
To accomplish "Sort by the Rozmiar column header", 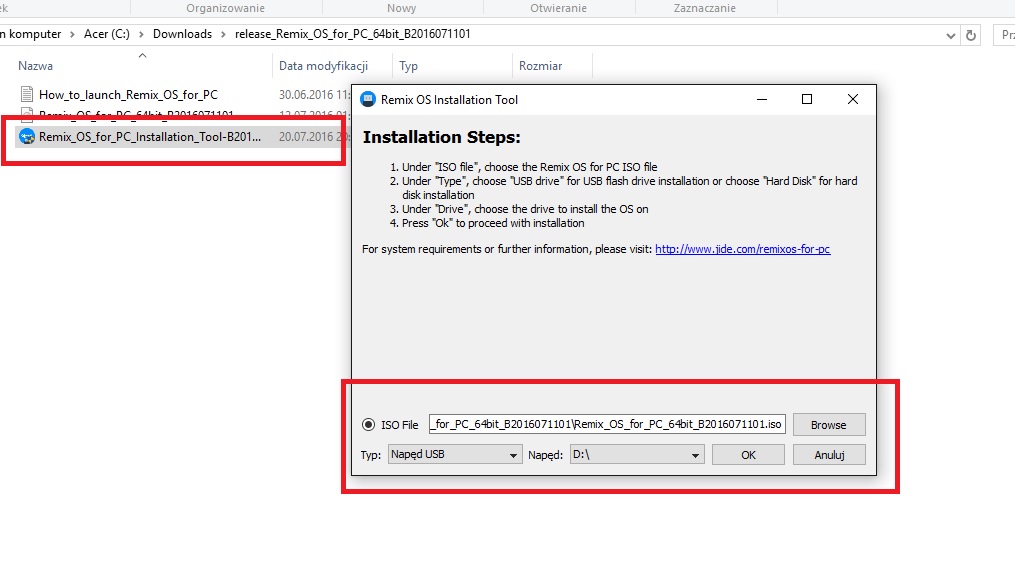I will (x=540, y=66).
